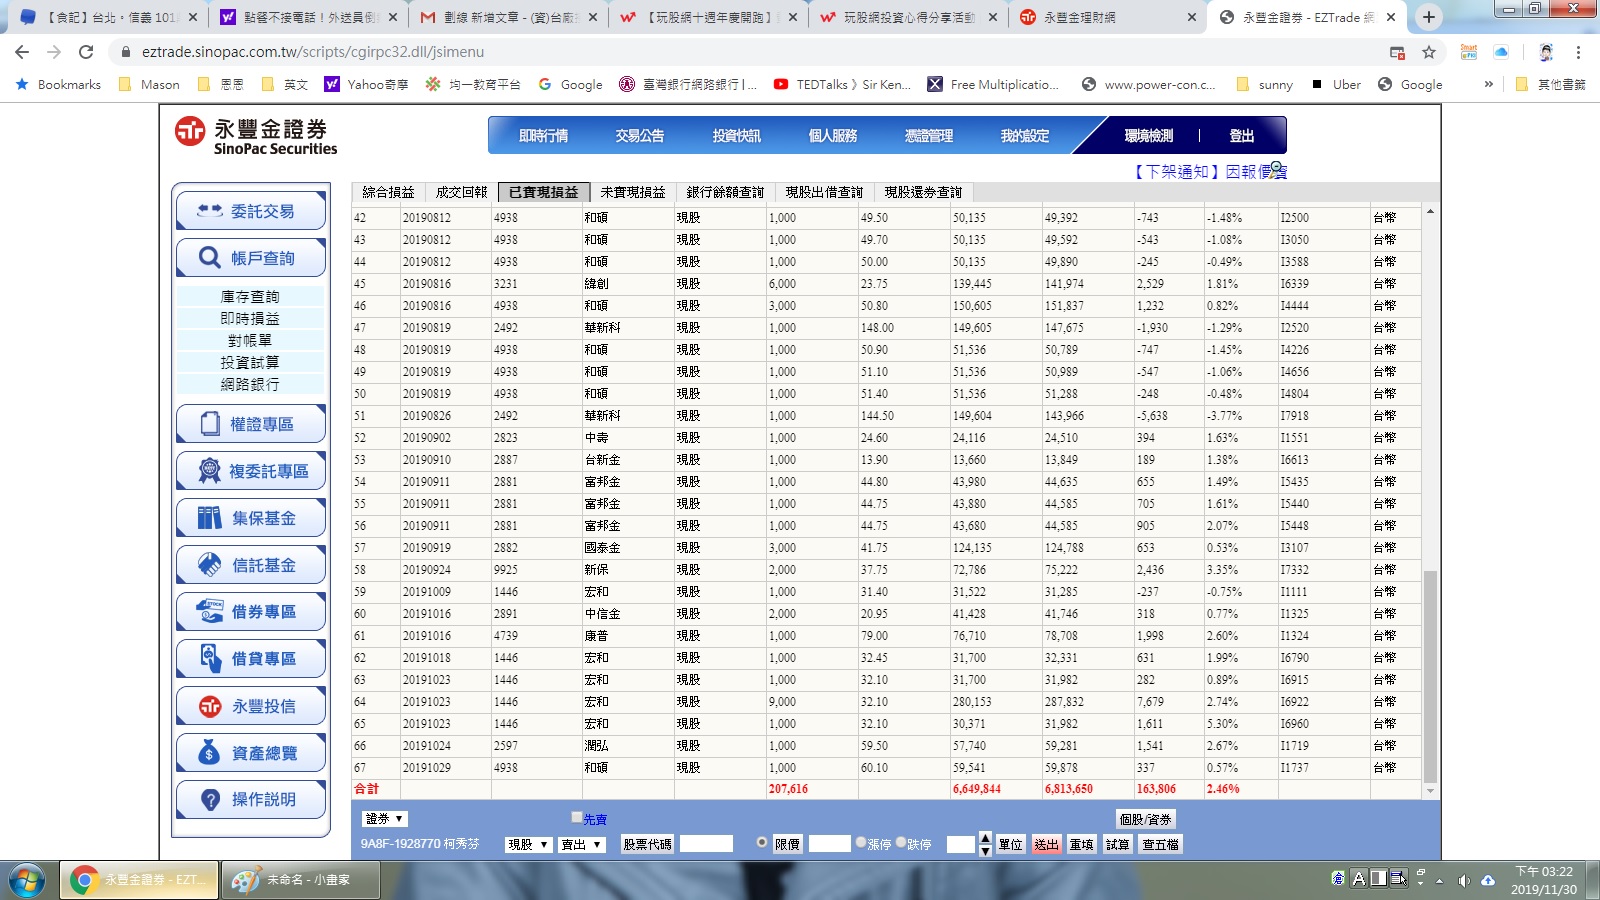Open the Yahoo奇摩 bookmark
Image resolution: width=1600 pixels, height=900 pixels.
tap(366, 84)
